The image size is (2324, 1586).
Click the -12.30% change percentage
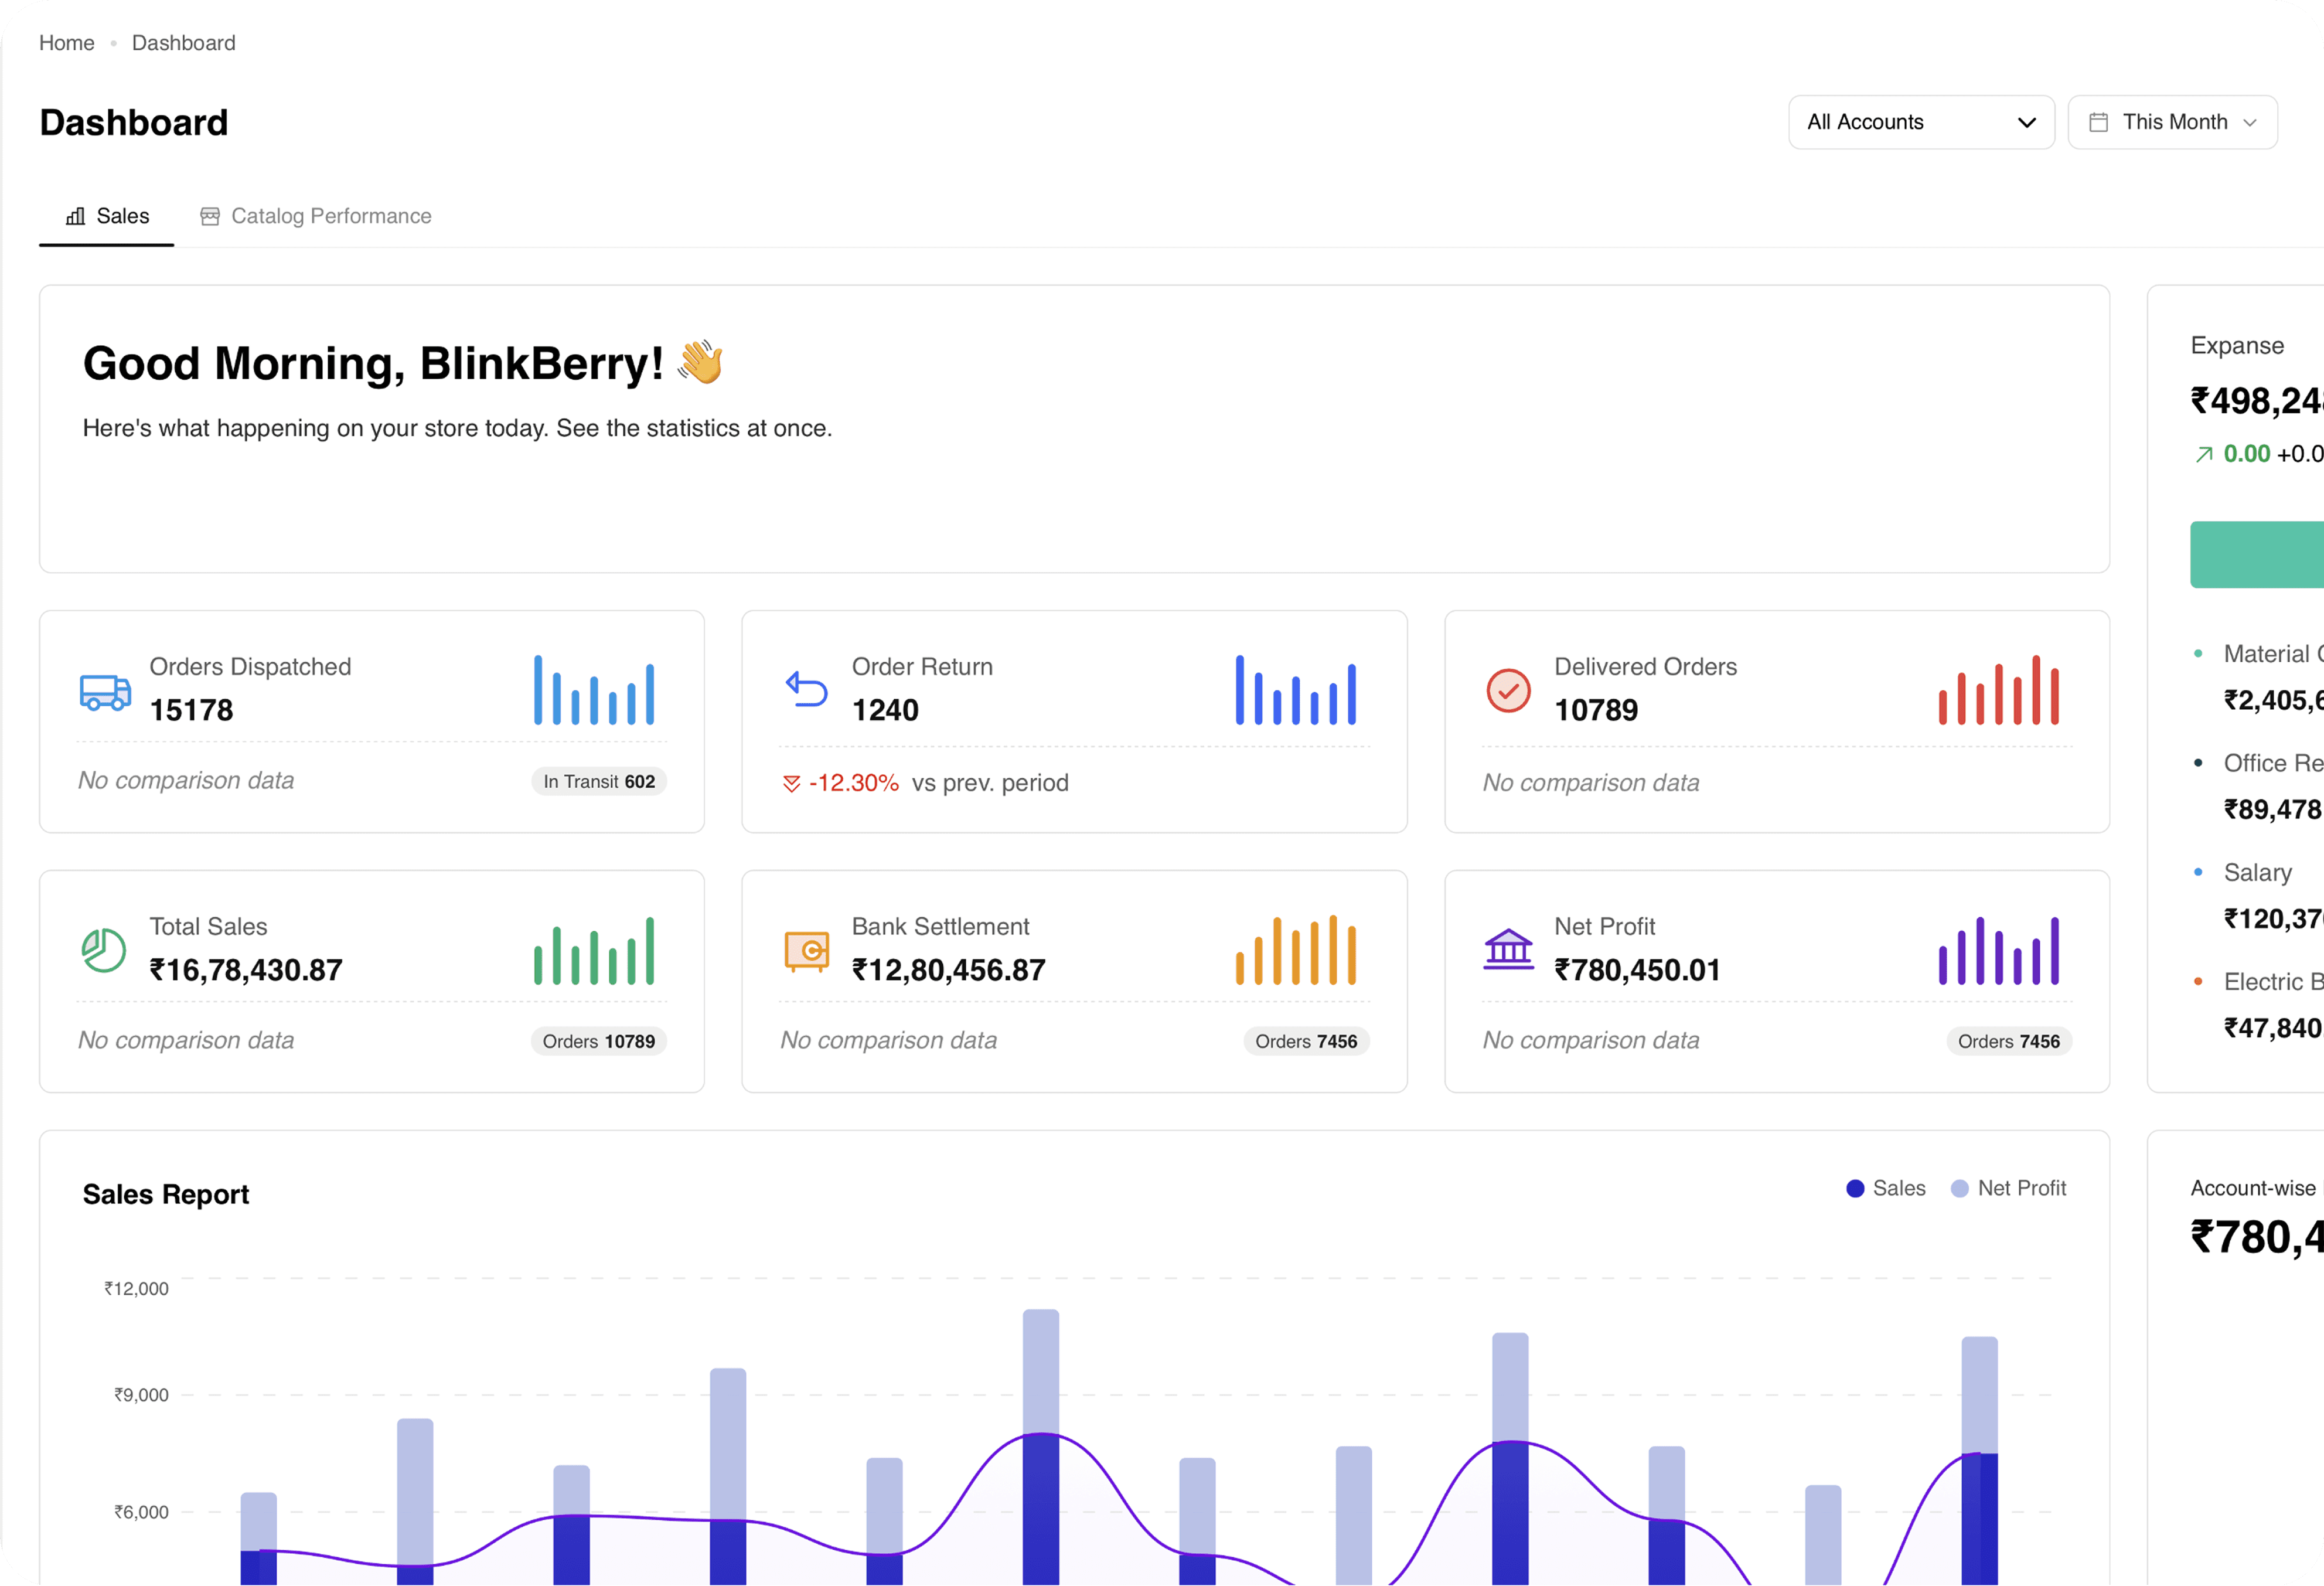click(x=854, y=783)
